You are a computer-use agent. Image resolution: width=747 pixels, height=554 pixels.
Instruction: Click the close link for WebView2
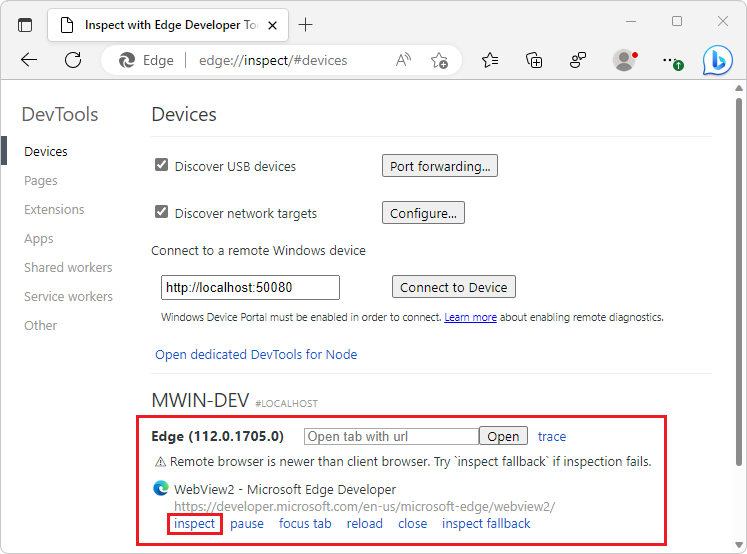[x=413, y=524]
